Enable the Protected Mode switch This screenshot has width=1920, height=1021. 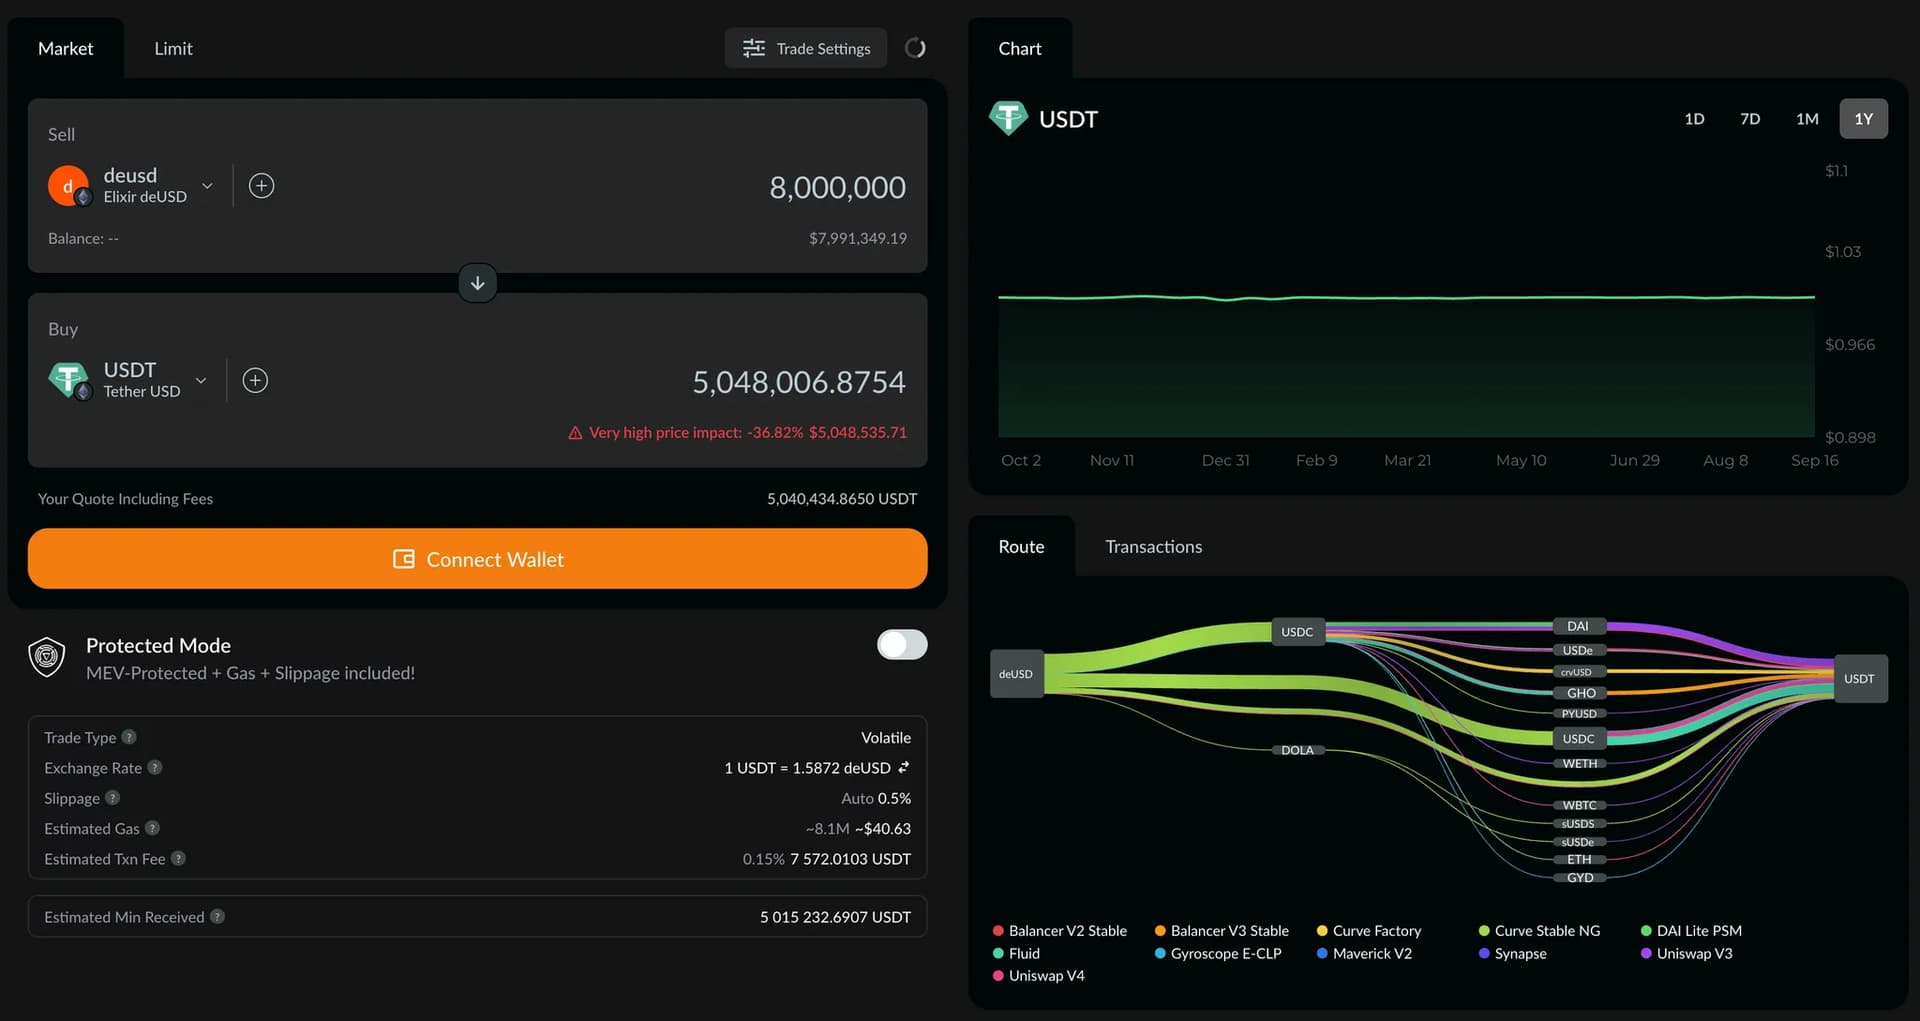click(902, 645)
